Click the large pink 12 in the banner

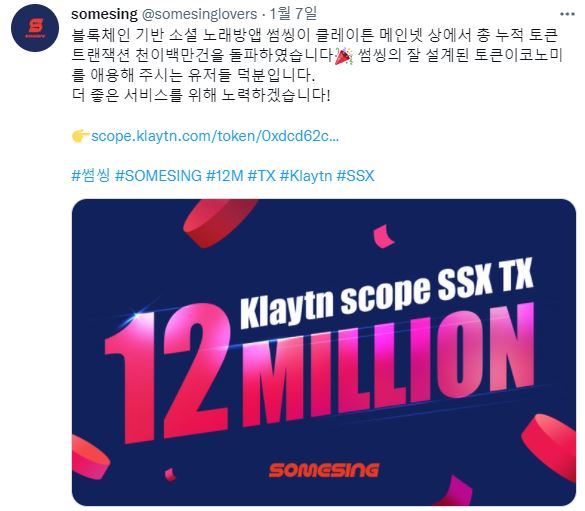point(167,373)
